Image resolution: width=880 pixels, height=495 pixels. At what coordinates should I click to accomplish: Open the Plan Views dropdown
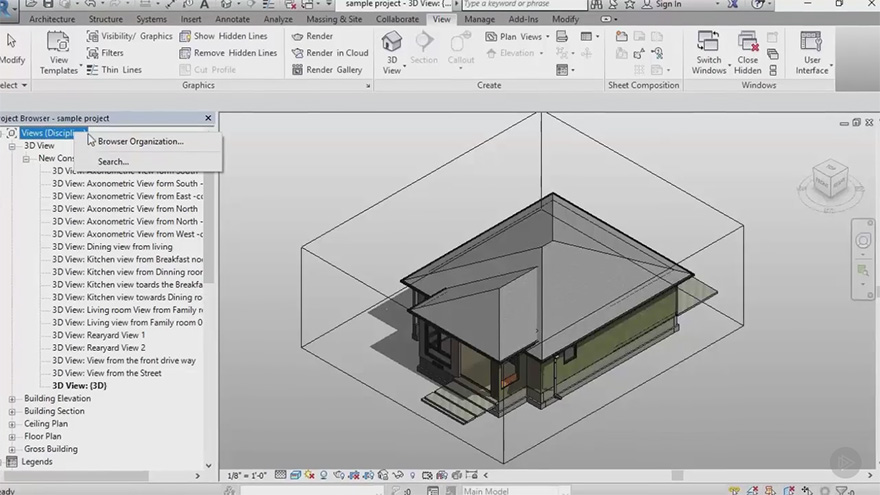point(517,36)
